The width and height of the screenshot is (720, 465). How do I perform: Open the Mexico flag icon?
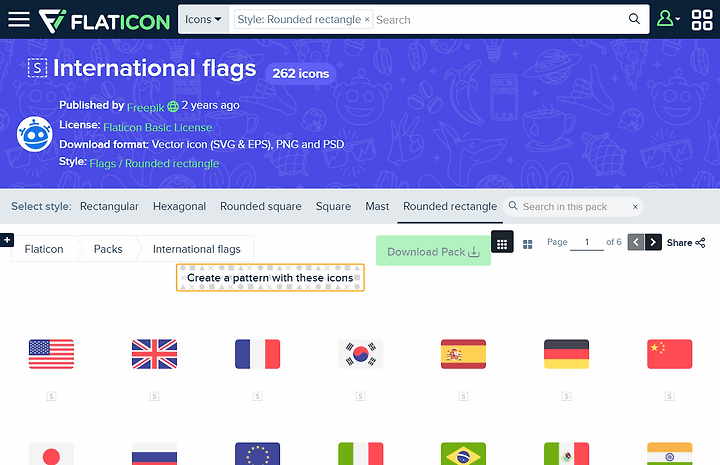coord(566,454)
